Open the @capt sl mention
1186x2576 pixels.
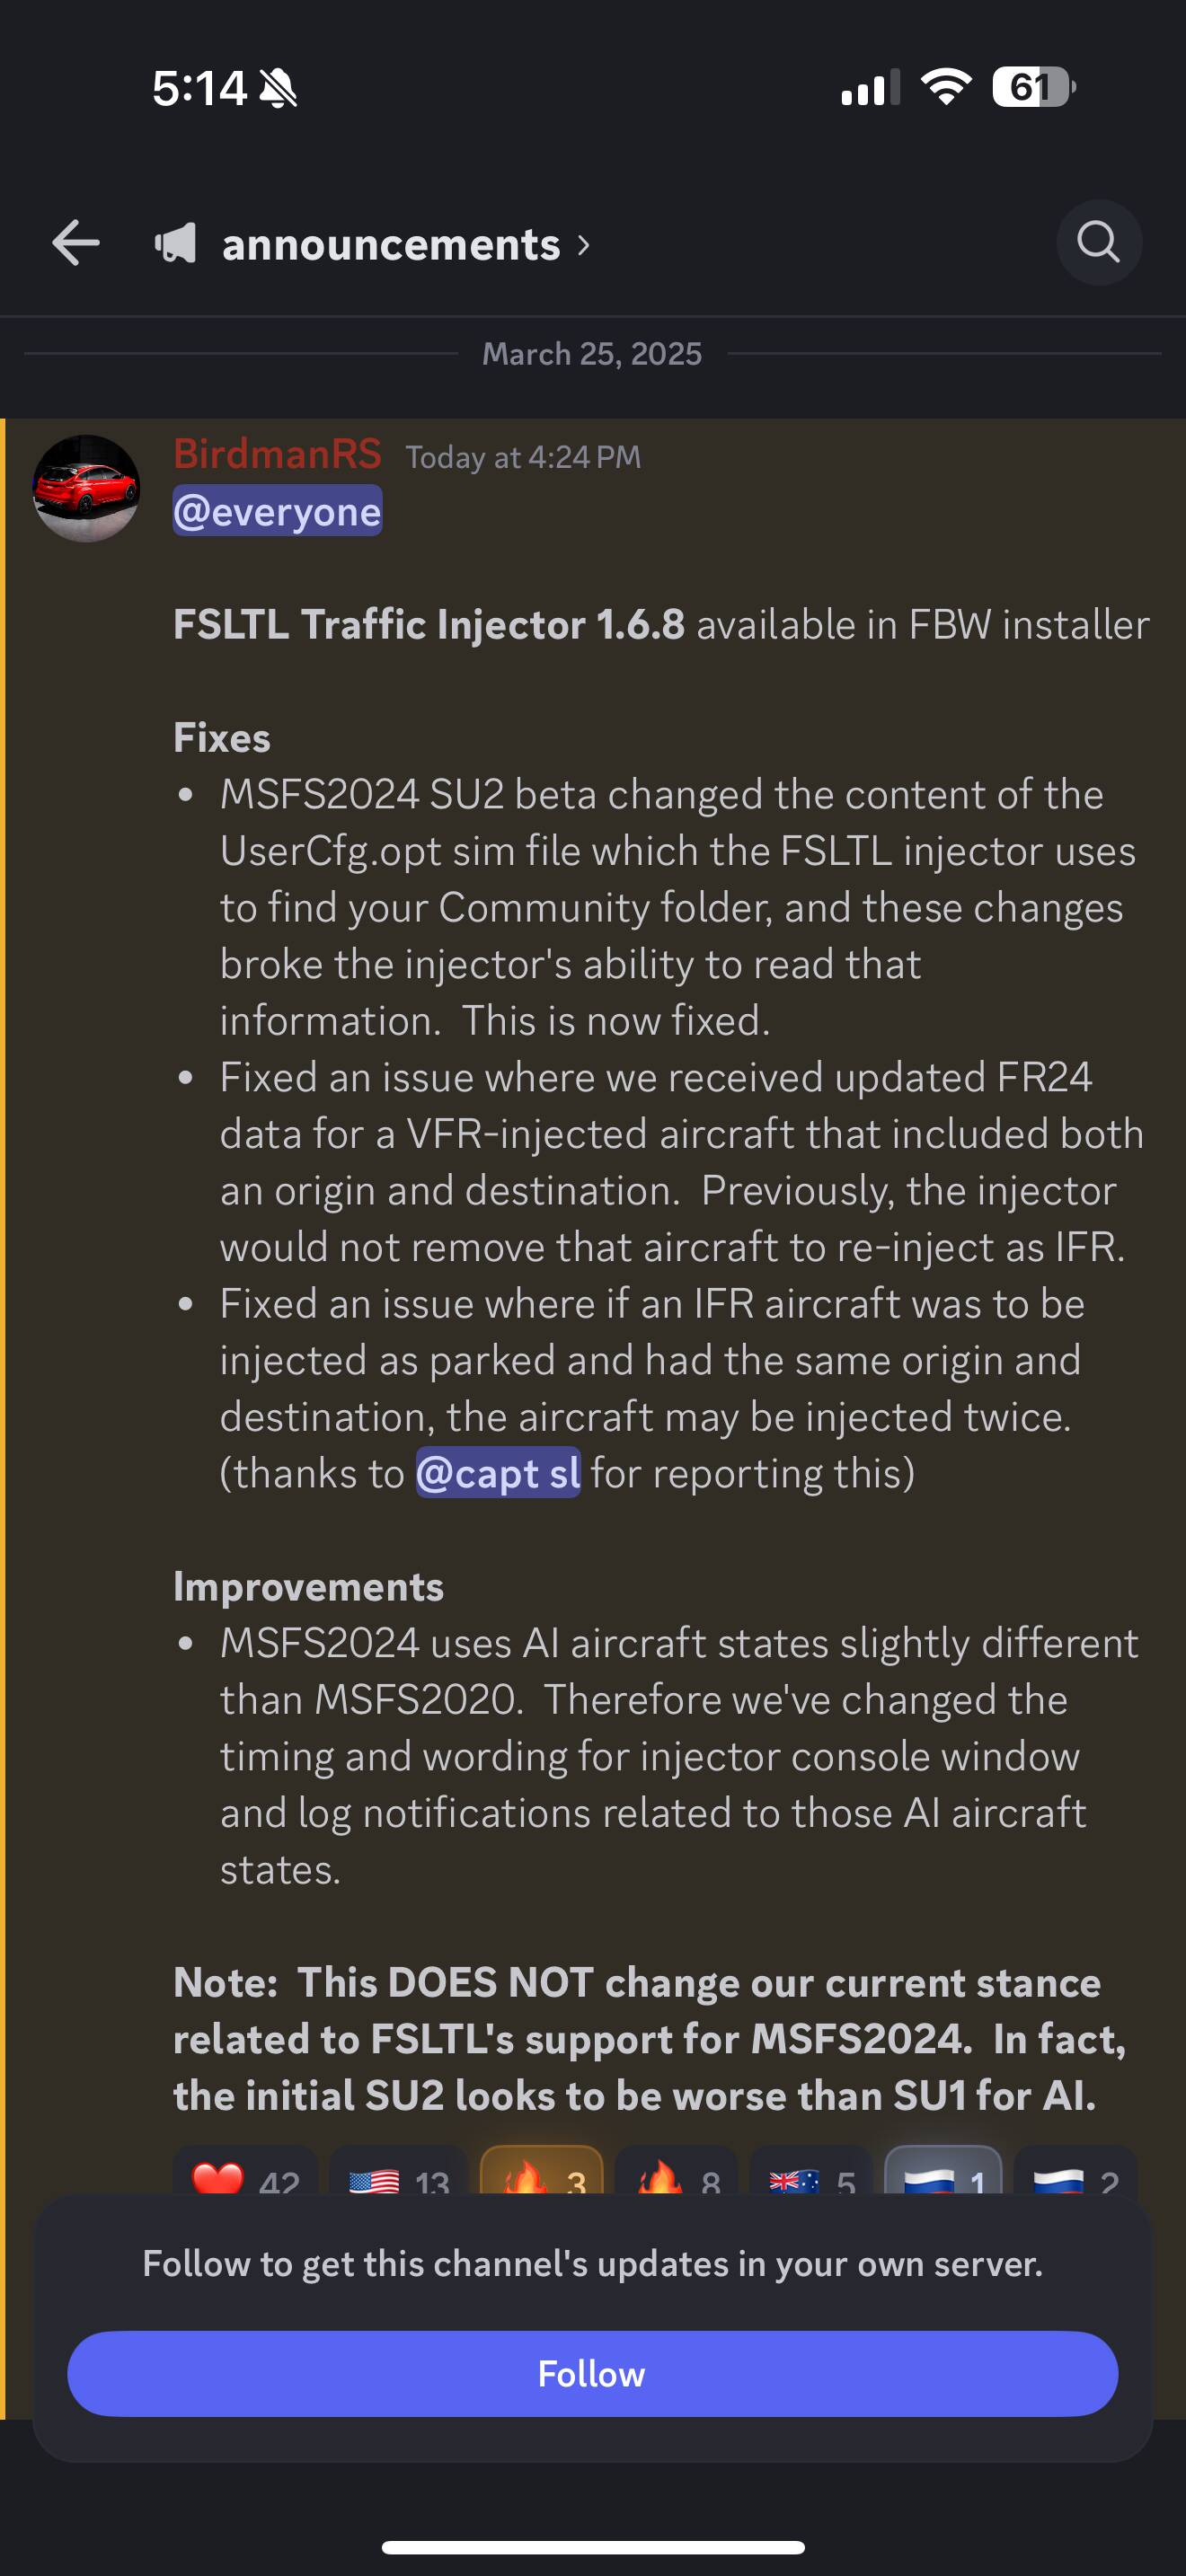(x=498, y=1473)
